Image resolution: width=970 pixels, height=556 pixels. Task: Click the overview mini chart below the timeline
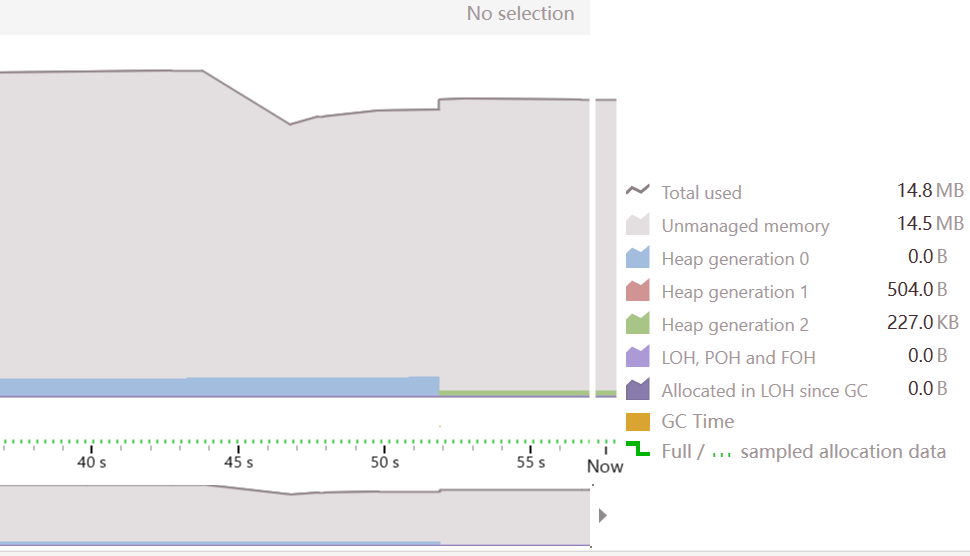[295, 515]
